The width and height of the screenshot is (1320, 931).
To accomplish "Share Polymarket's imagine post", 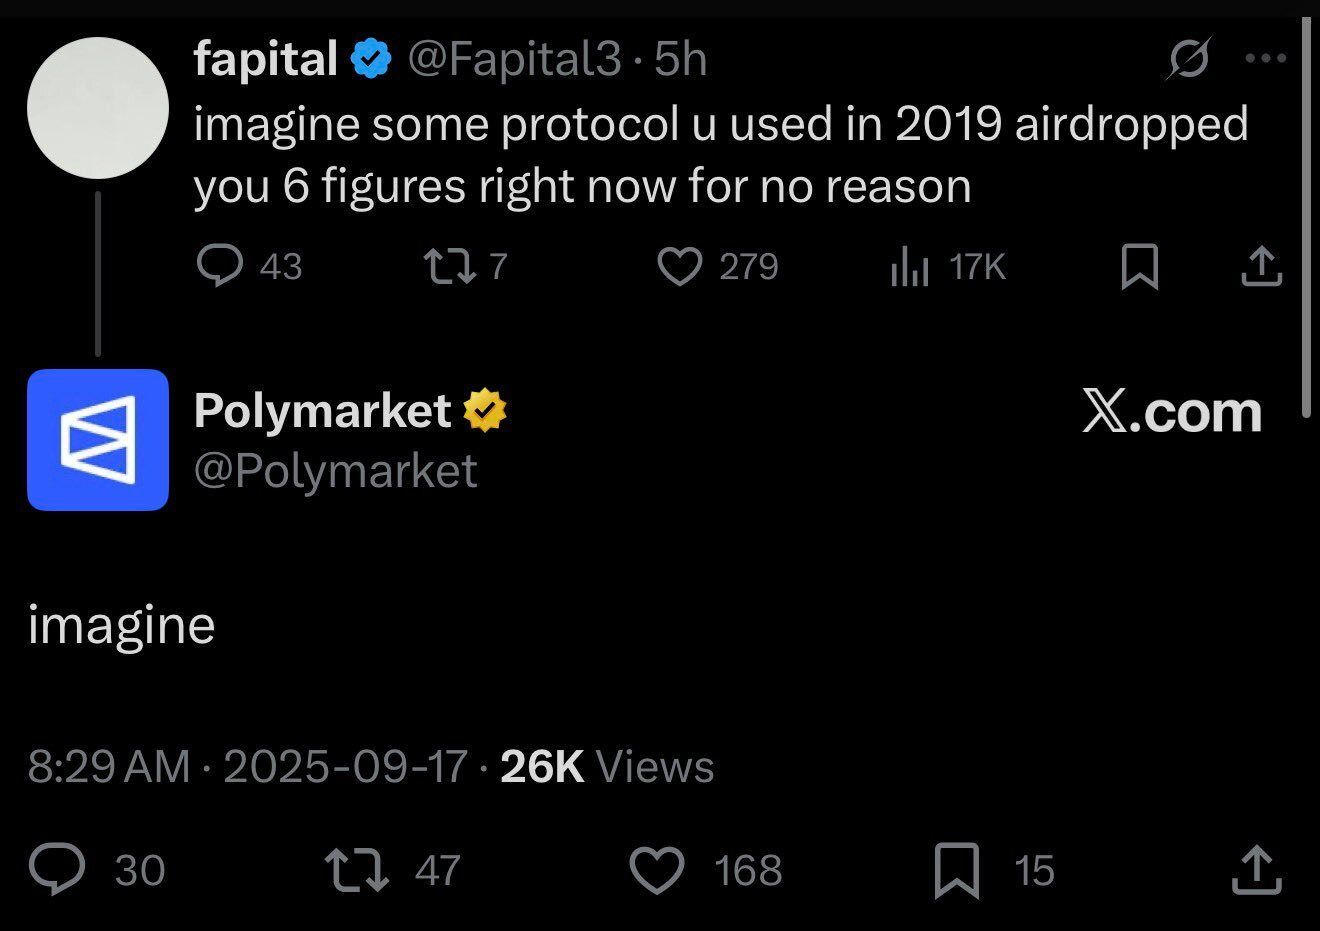I will [1256, 869].
